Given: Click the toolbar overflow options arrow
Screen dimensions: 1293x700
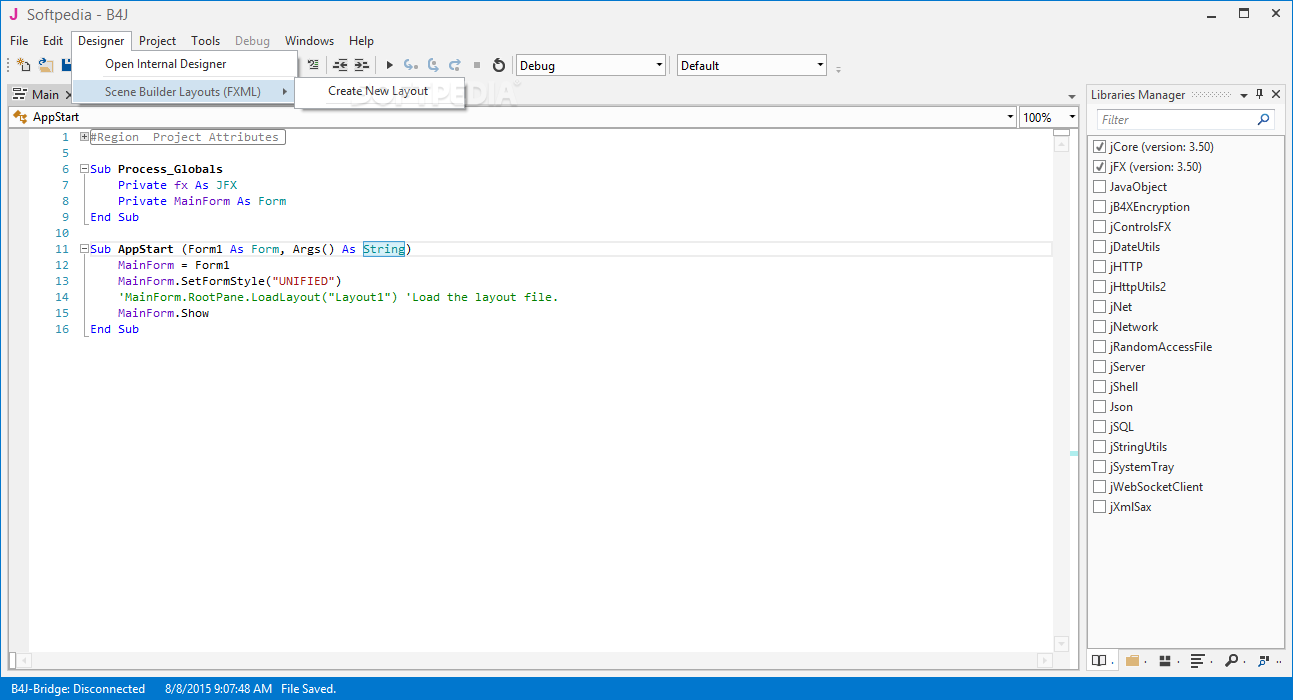Looking at the screenshot, I should tap(838, 69).
